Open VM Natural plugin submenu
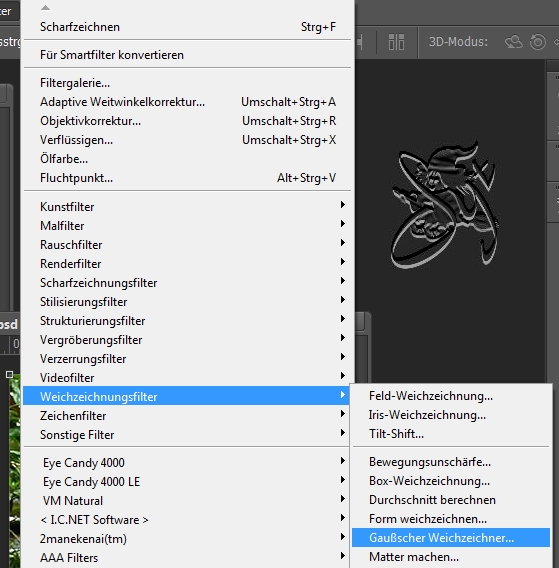This screenshot has width=559, height=568. 187,501
